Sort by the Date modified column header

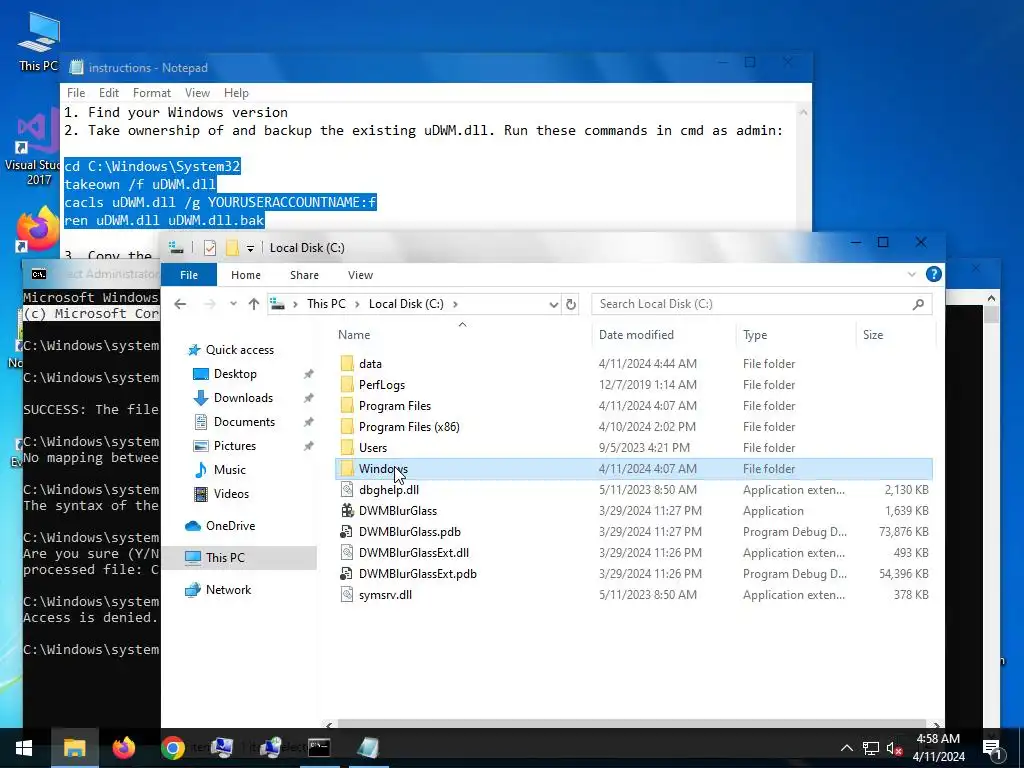(x=636, y=334)
